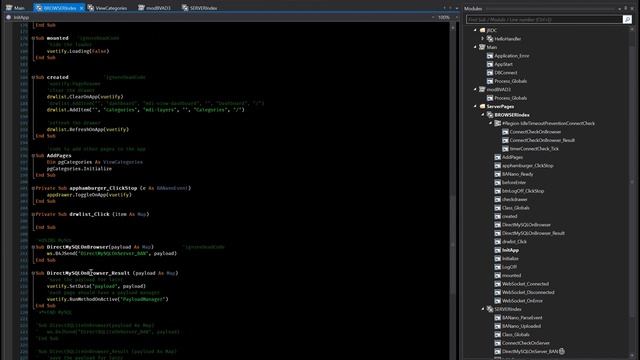Go to the LogOff sub
Screen dimensions: 640x360
(509, 267)
